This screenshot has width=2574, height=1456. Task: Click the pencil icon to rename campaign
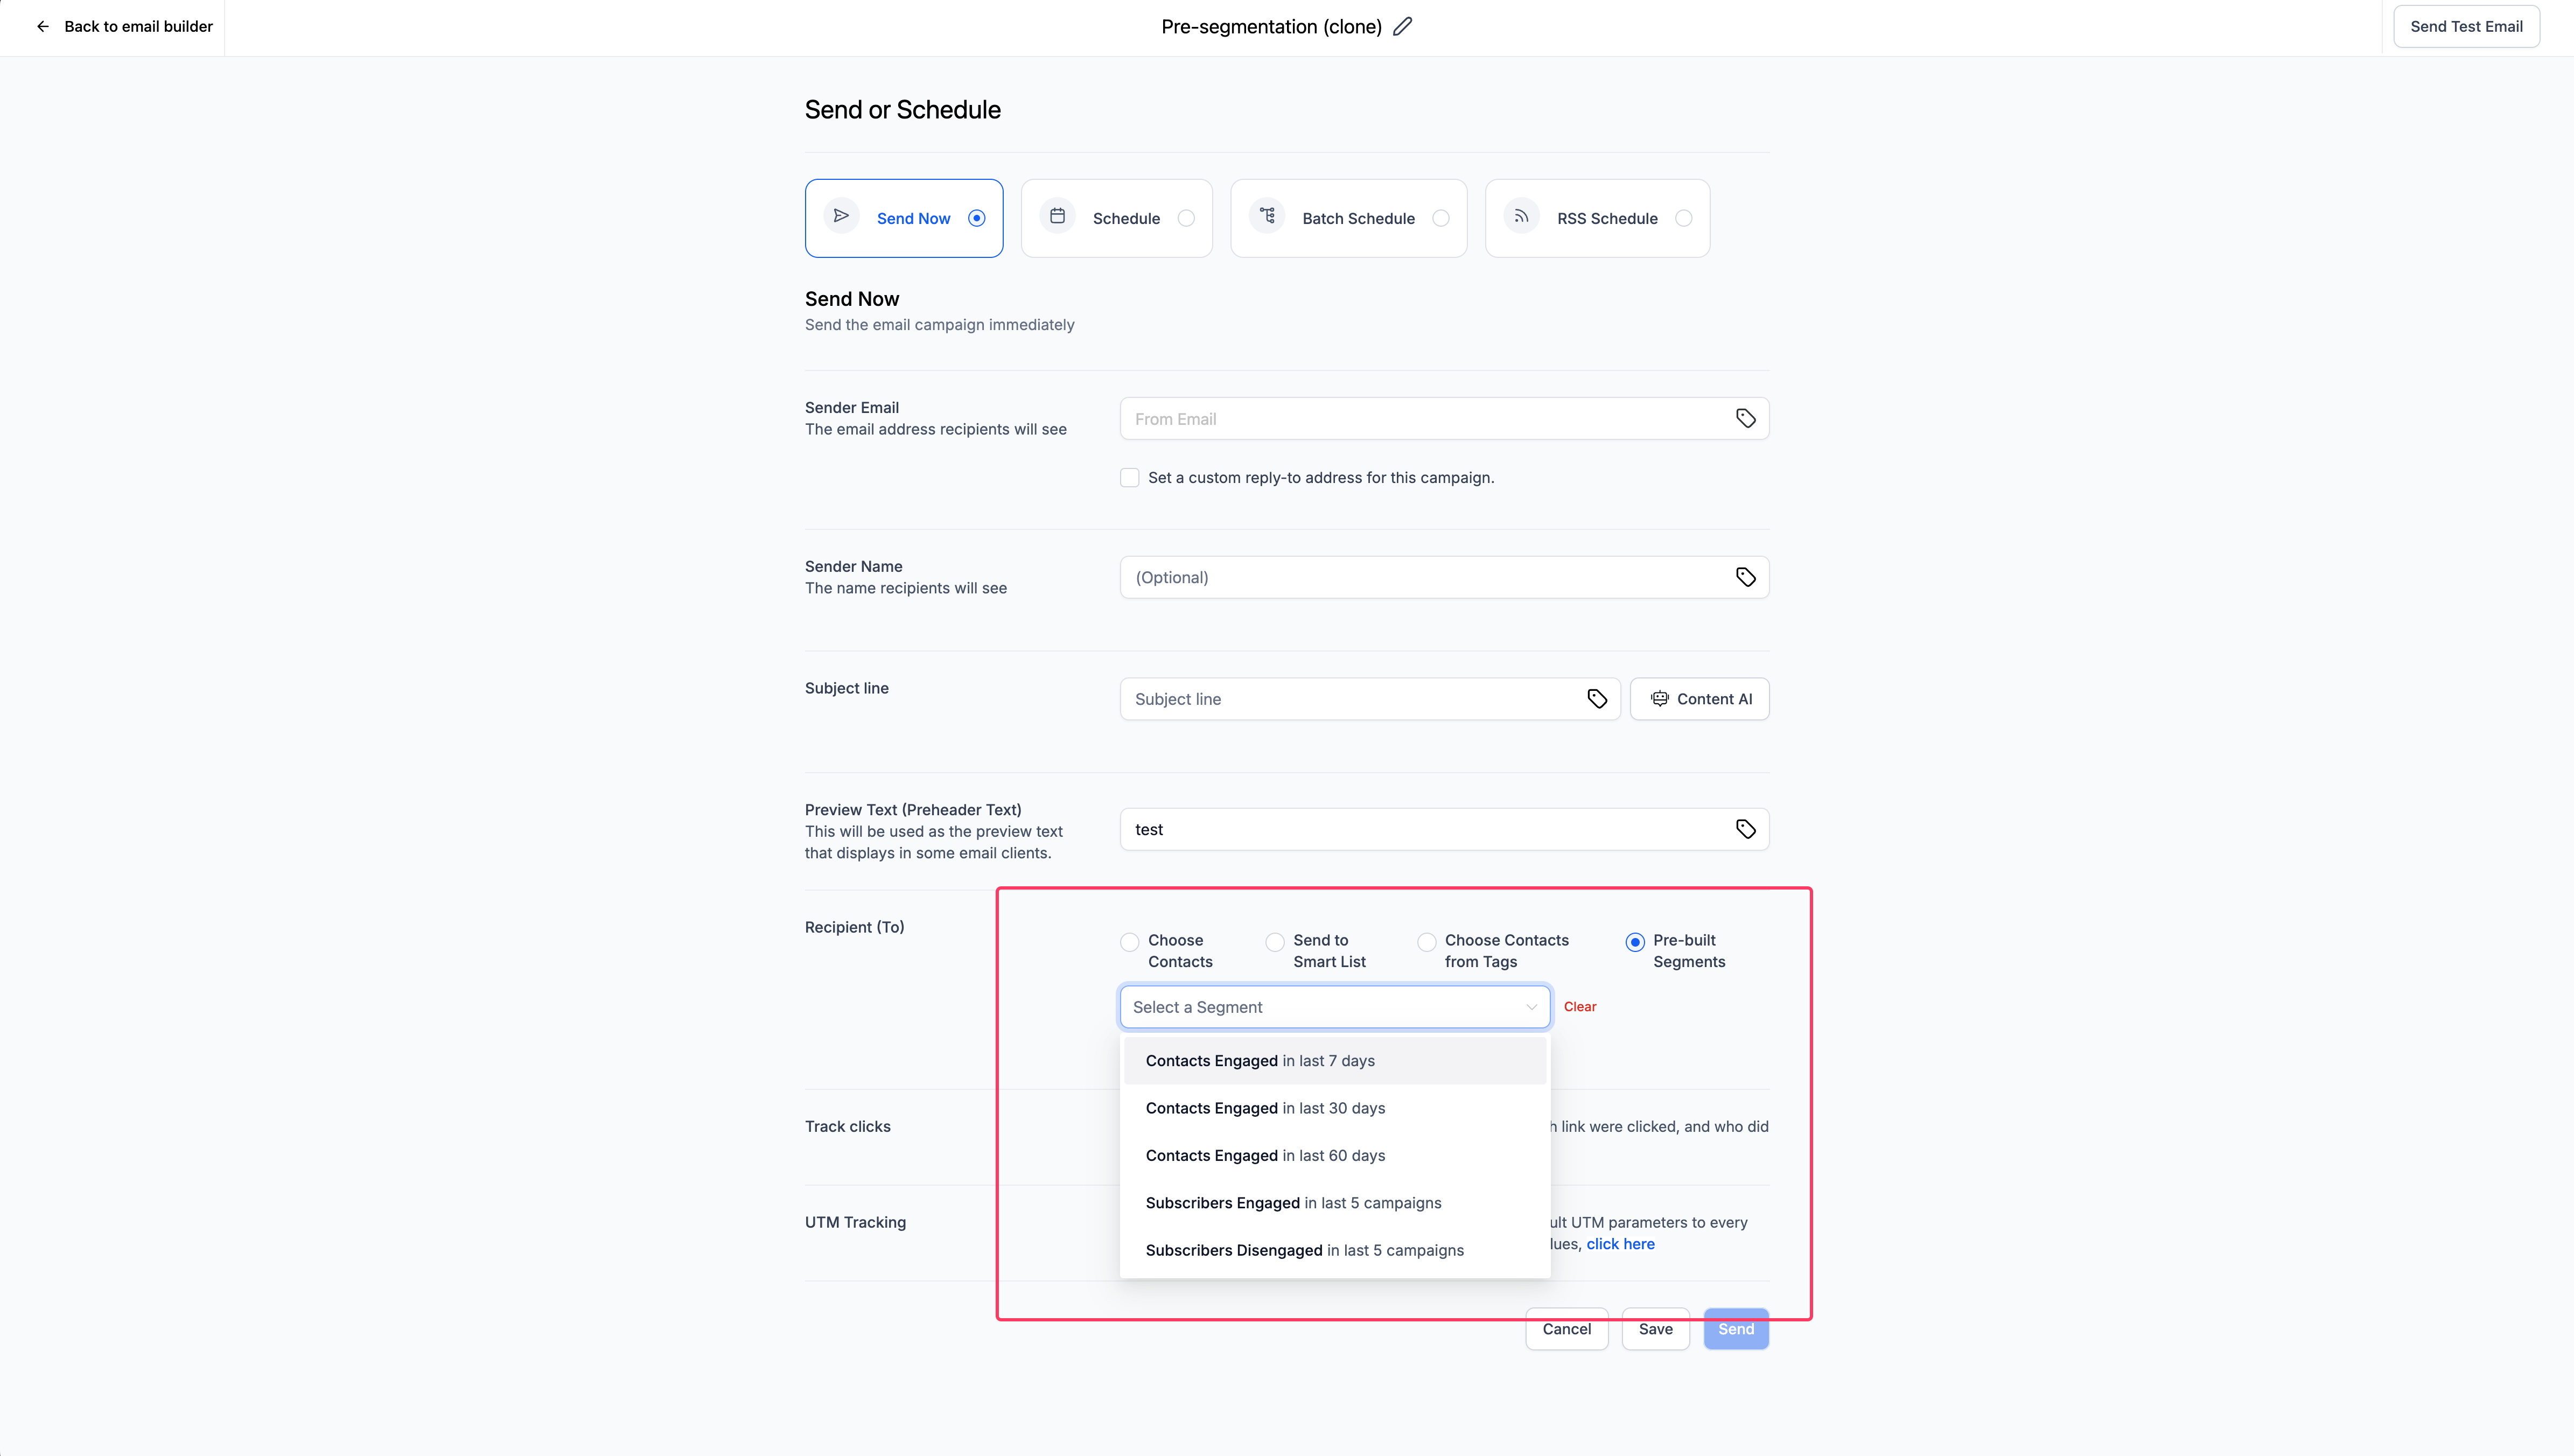(1402, 27)
